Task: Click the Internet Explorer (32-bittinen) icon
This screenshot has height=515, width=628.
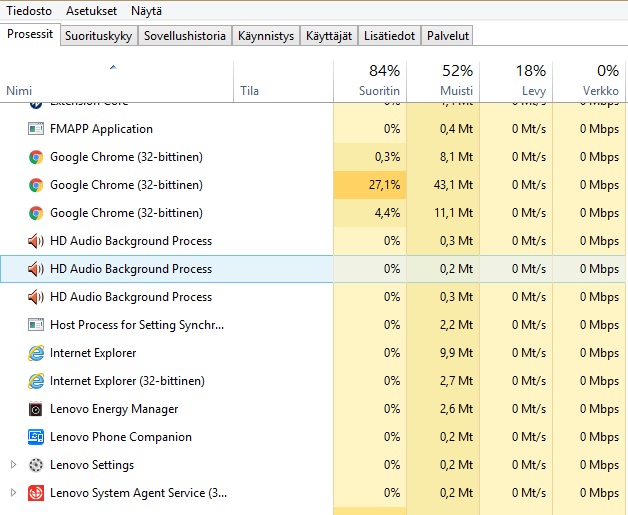Action: tap(36, 381)
